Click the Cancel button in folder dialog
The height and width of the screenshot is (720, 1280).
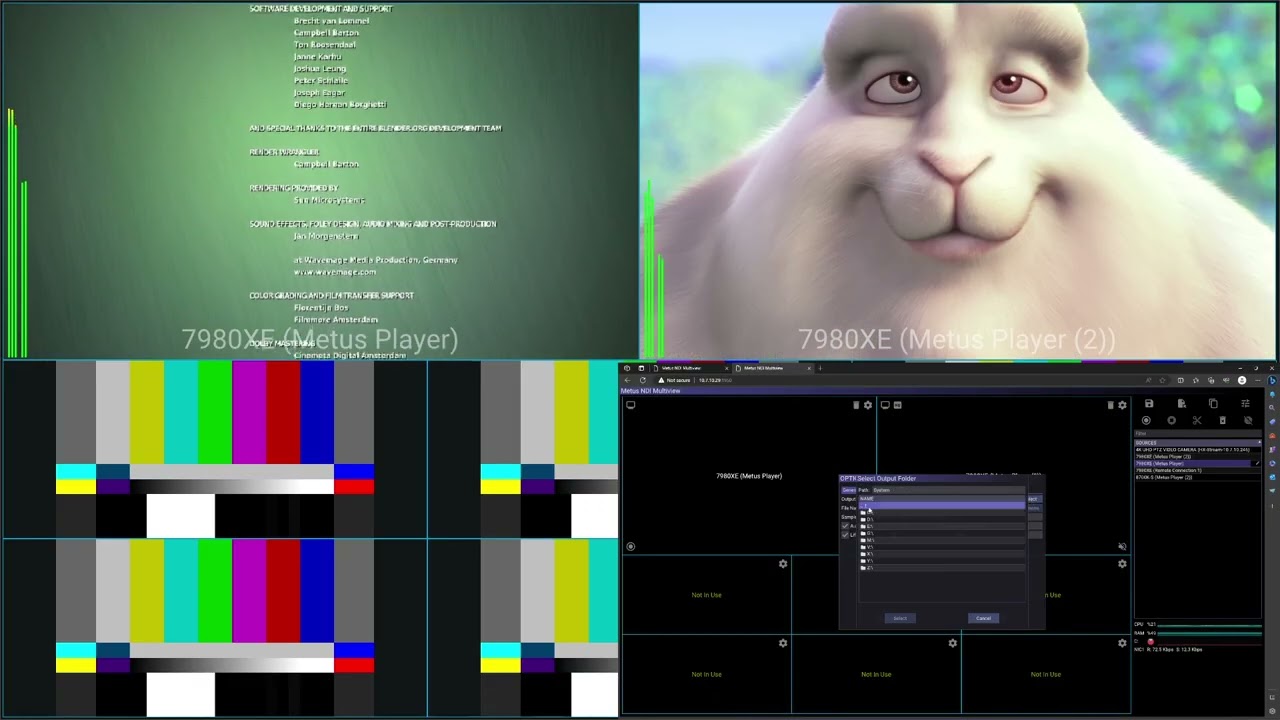983,618
